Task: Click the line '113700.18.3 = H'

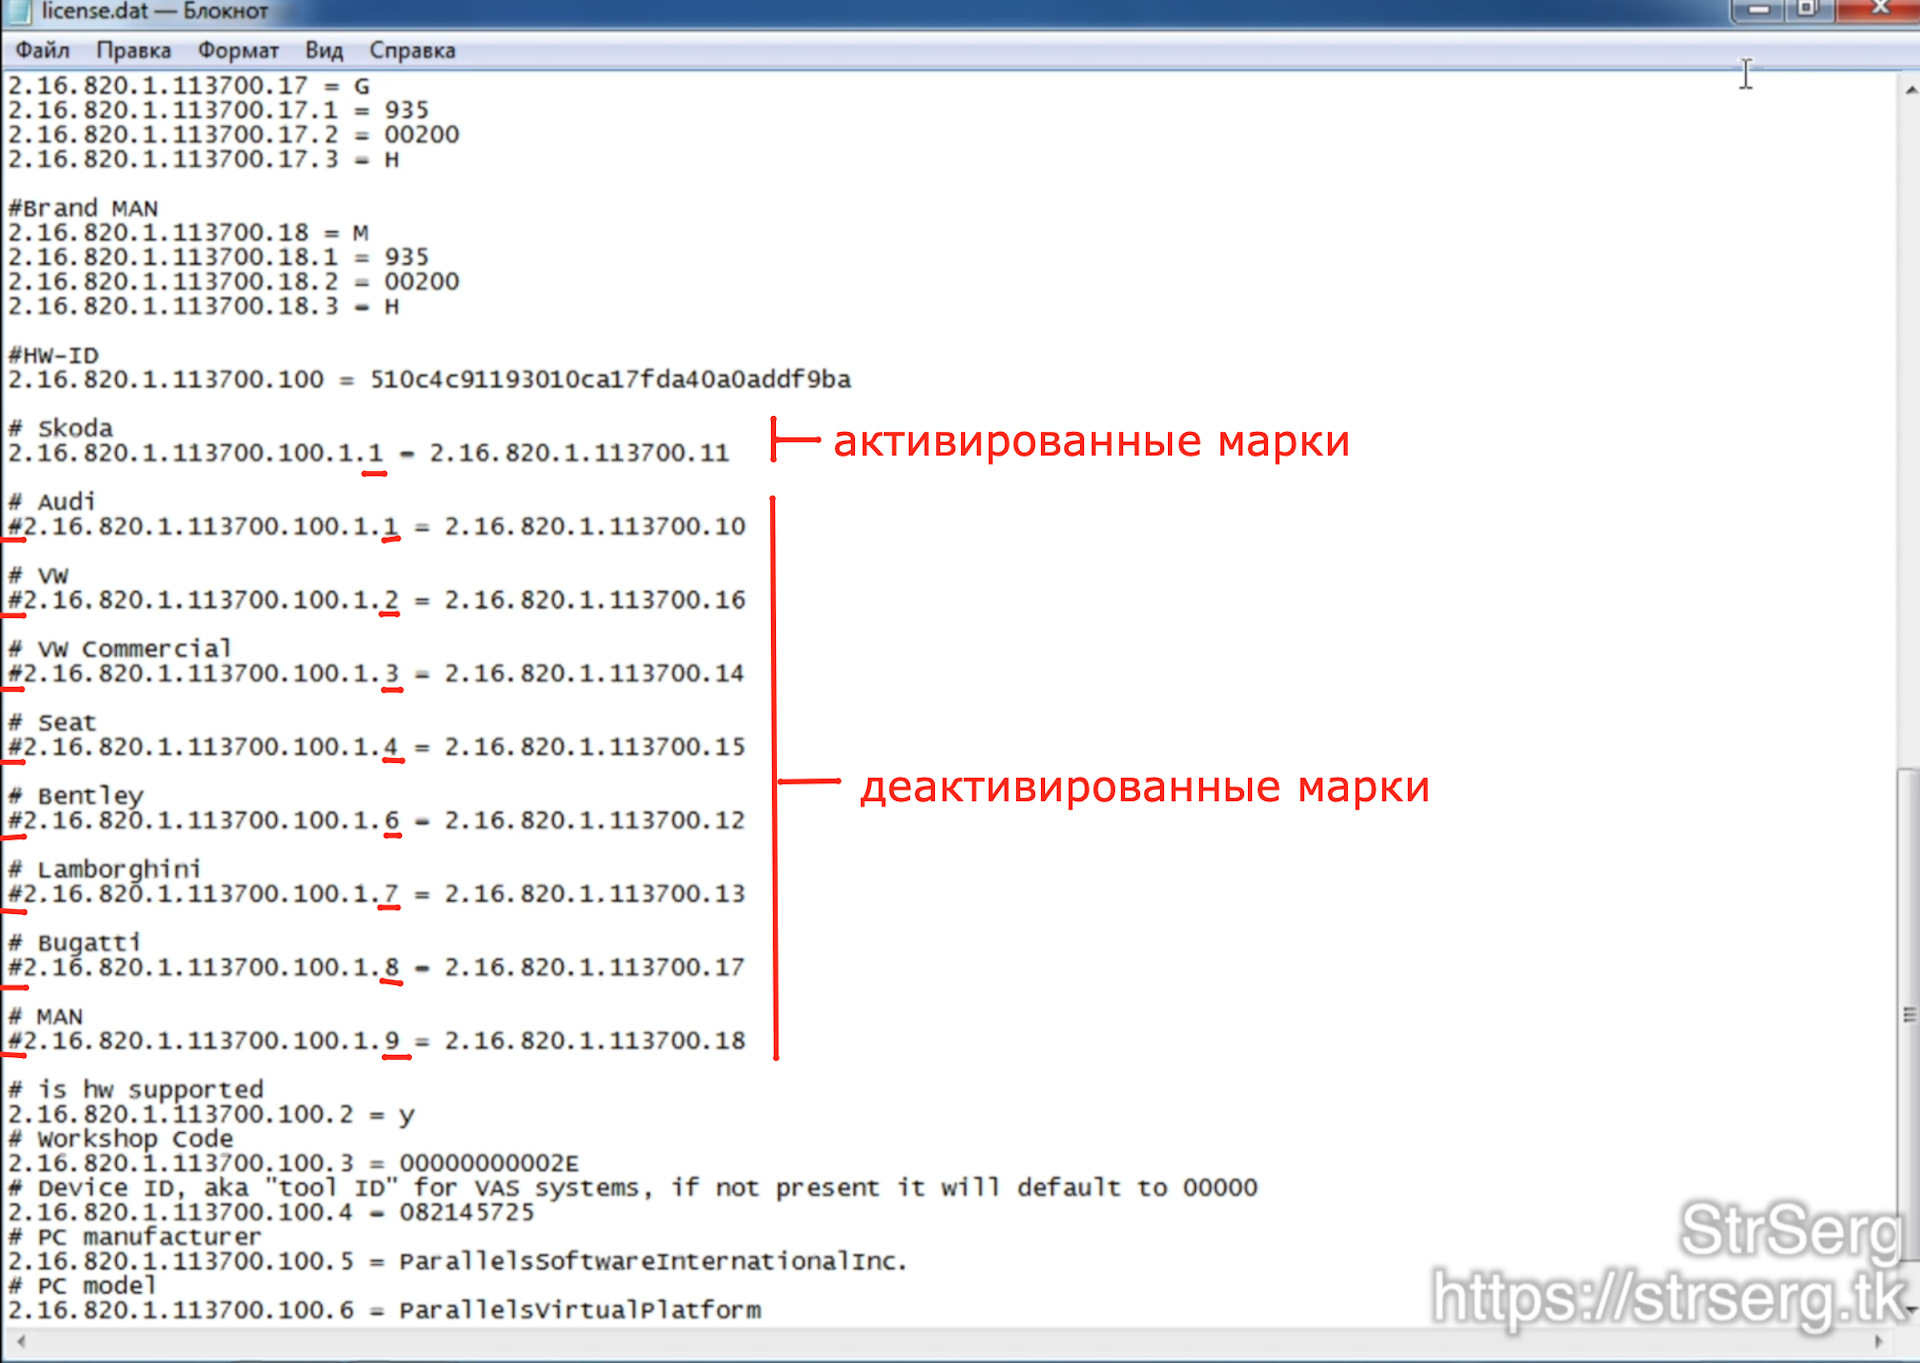Action: [204, 306]
